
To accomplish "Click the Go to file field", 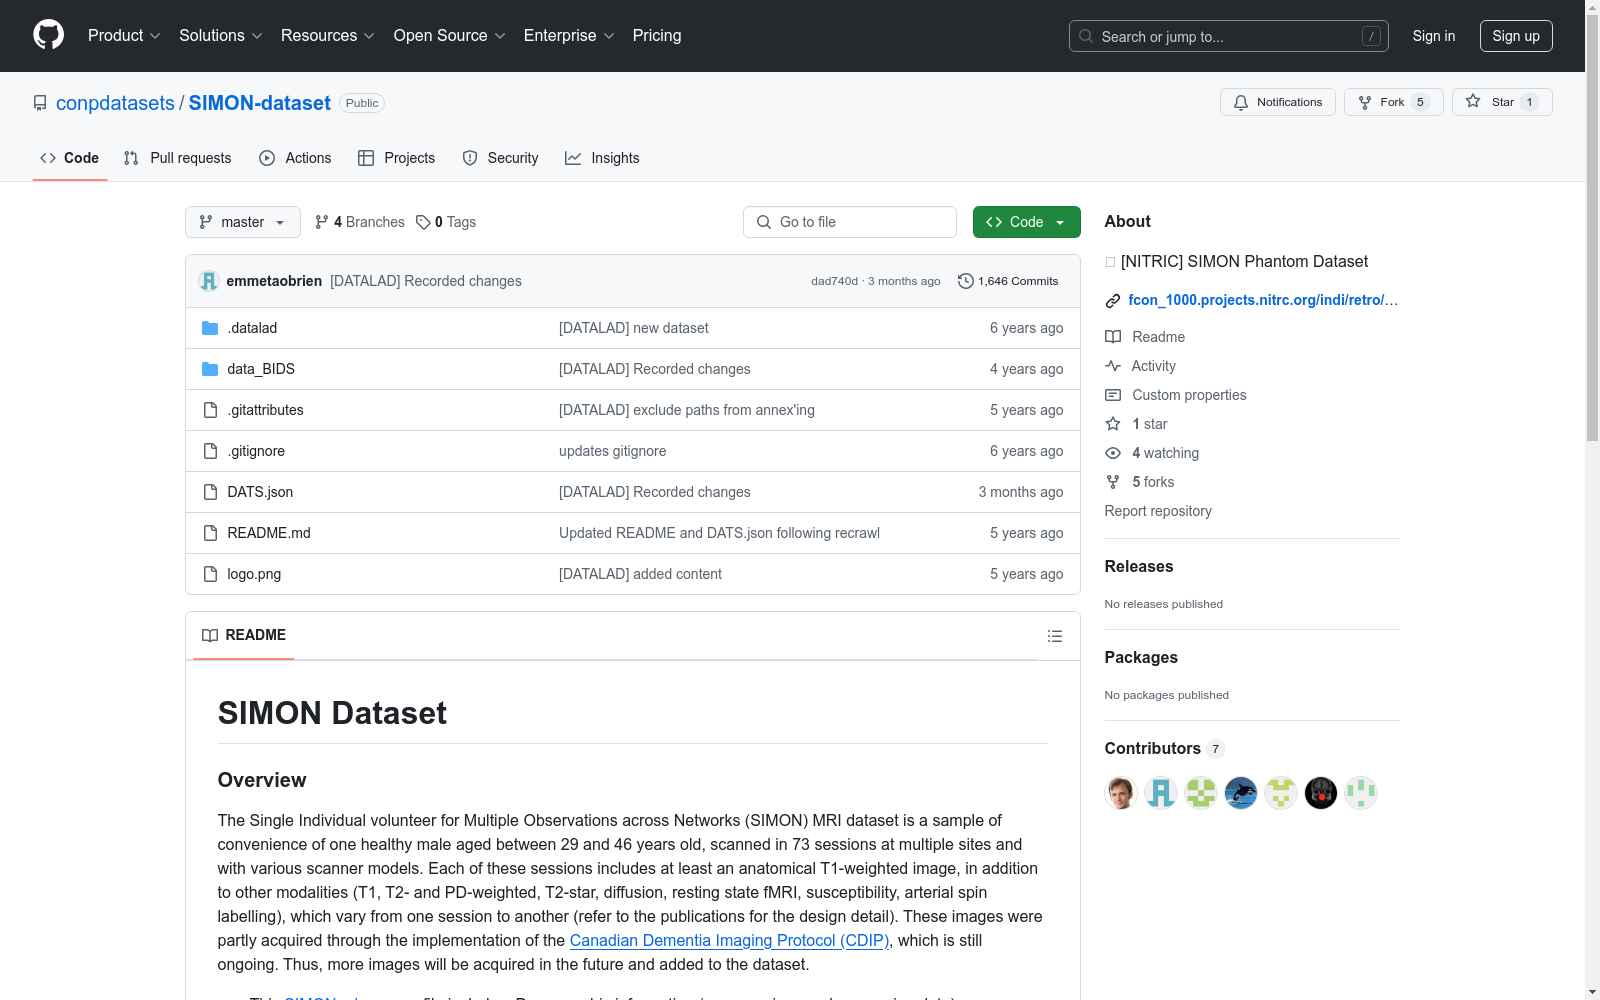I will (x=850, y=222).
